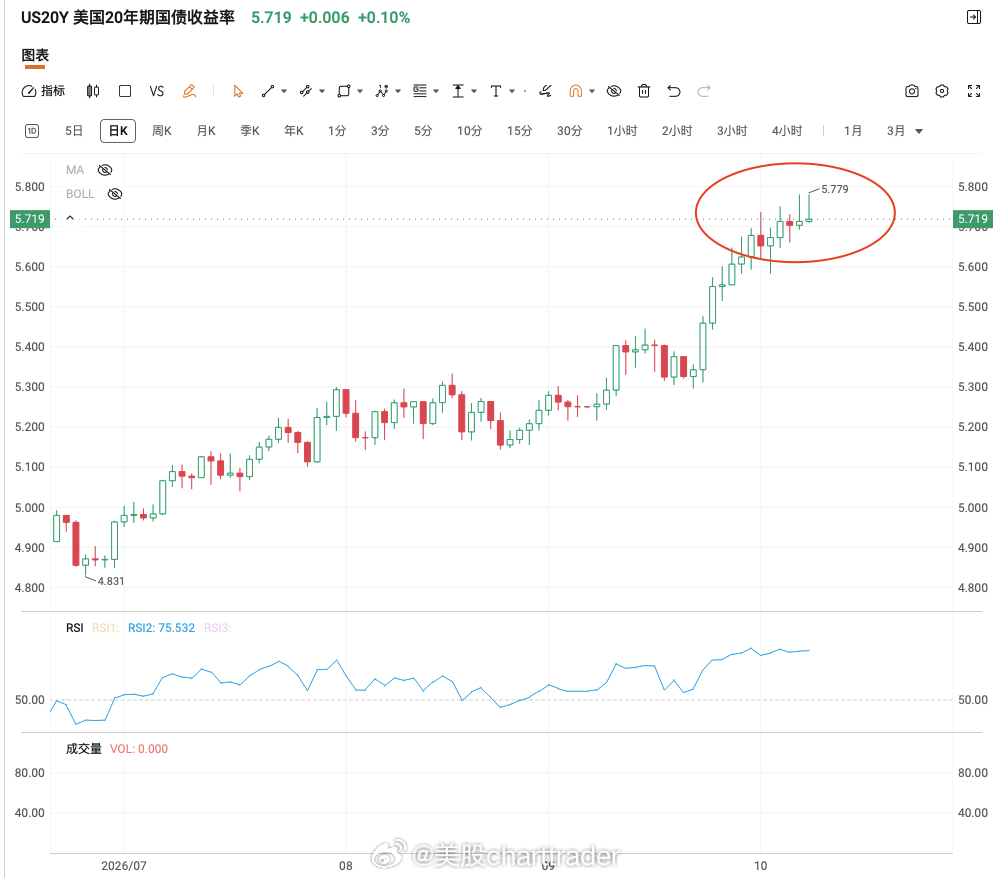
Task: Expand the channel tool dropdown
Action: pos(322,91)
